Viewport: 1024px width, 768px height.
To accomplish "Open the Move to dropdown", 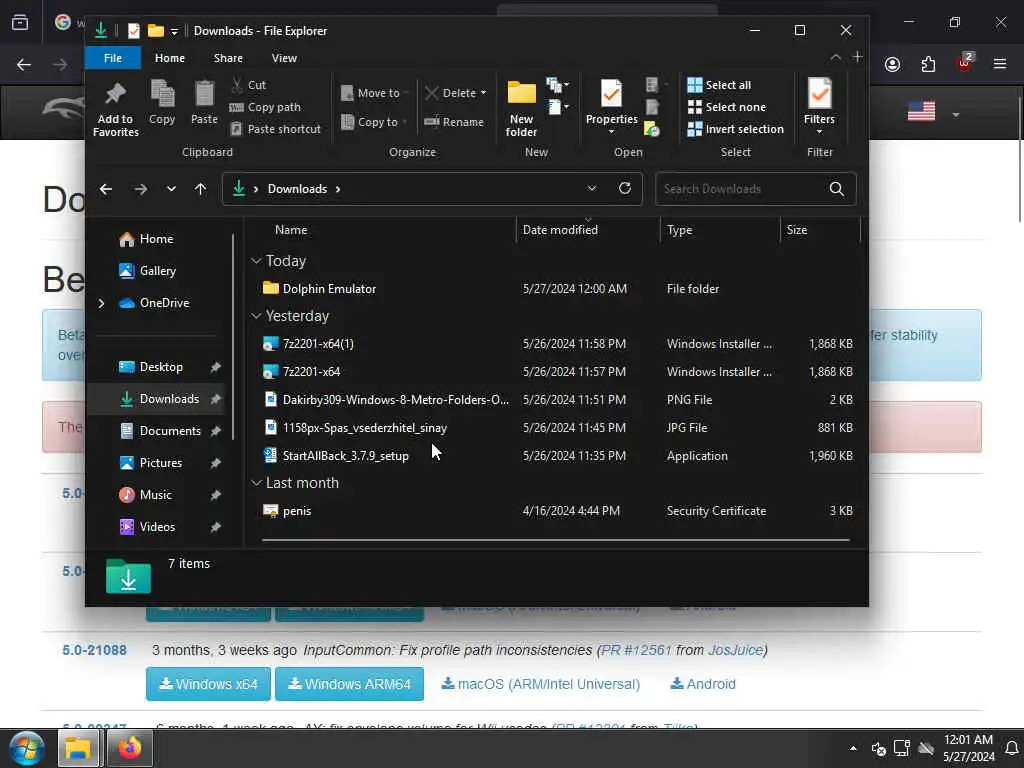I will 374,93.
